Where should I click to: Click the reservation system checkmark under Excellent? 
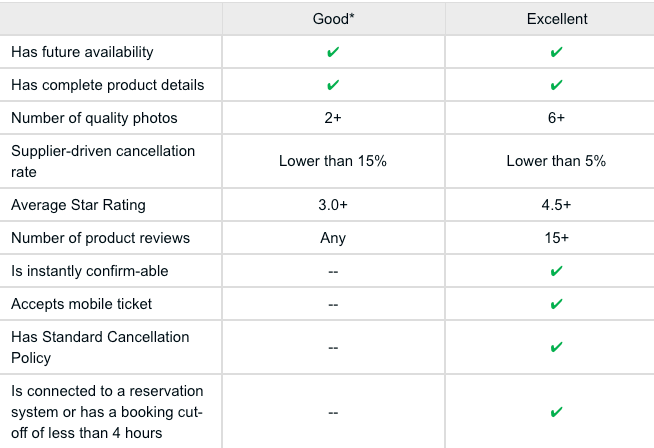click(556, 412)
